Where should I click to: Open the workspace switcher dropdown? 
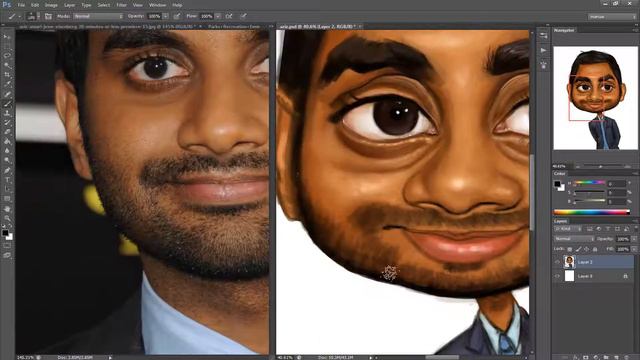pos(612,17)
